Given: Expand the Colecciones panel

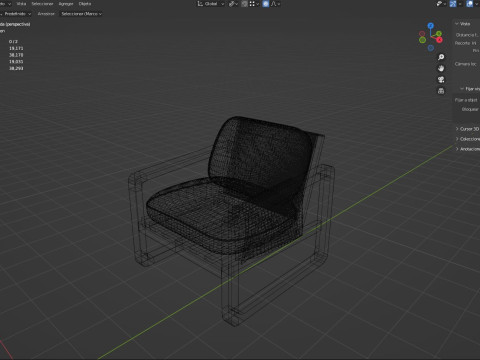Looking at the screenshot, I should click(467, 139).
